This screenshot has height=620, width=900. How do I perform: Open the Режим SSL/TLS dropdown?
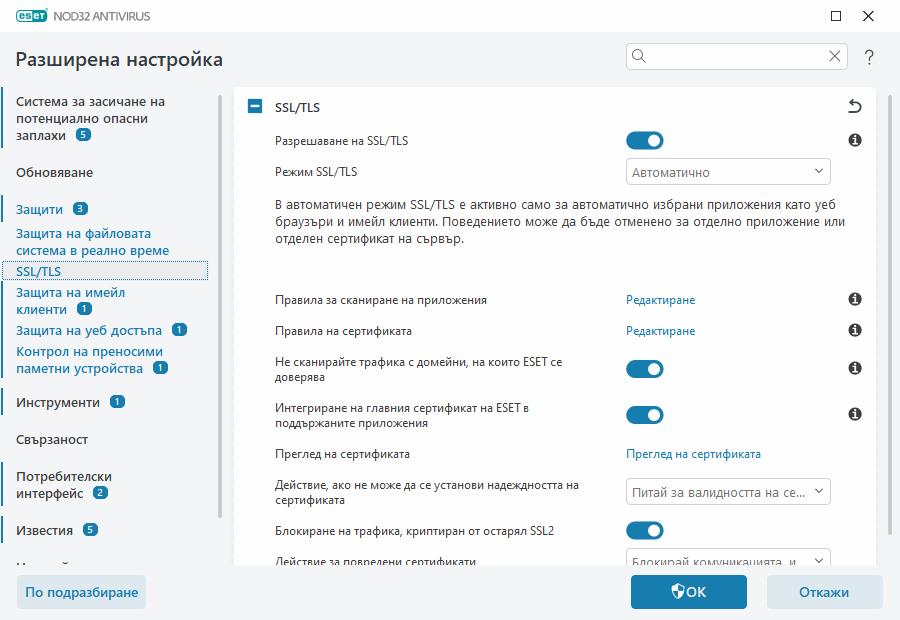click(x=728, y=171)
